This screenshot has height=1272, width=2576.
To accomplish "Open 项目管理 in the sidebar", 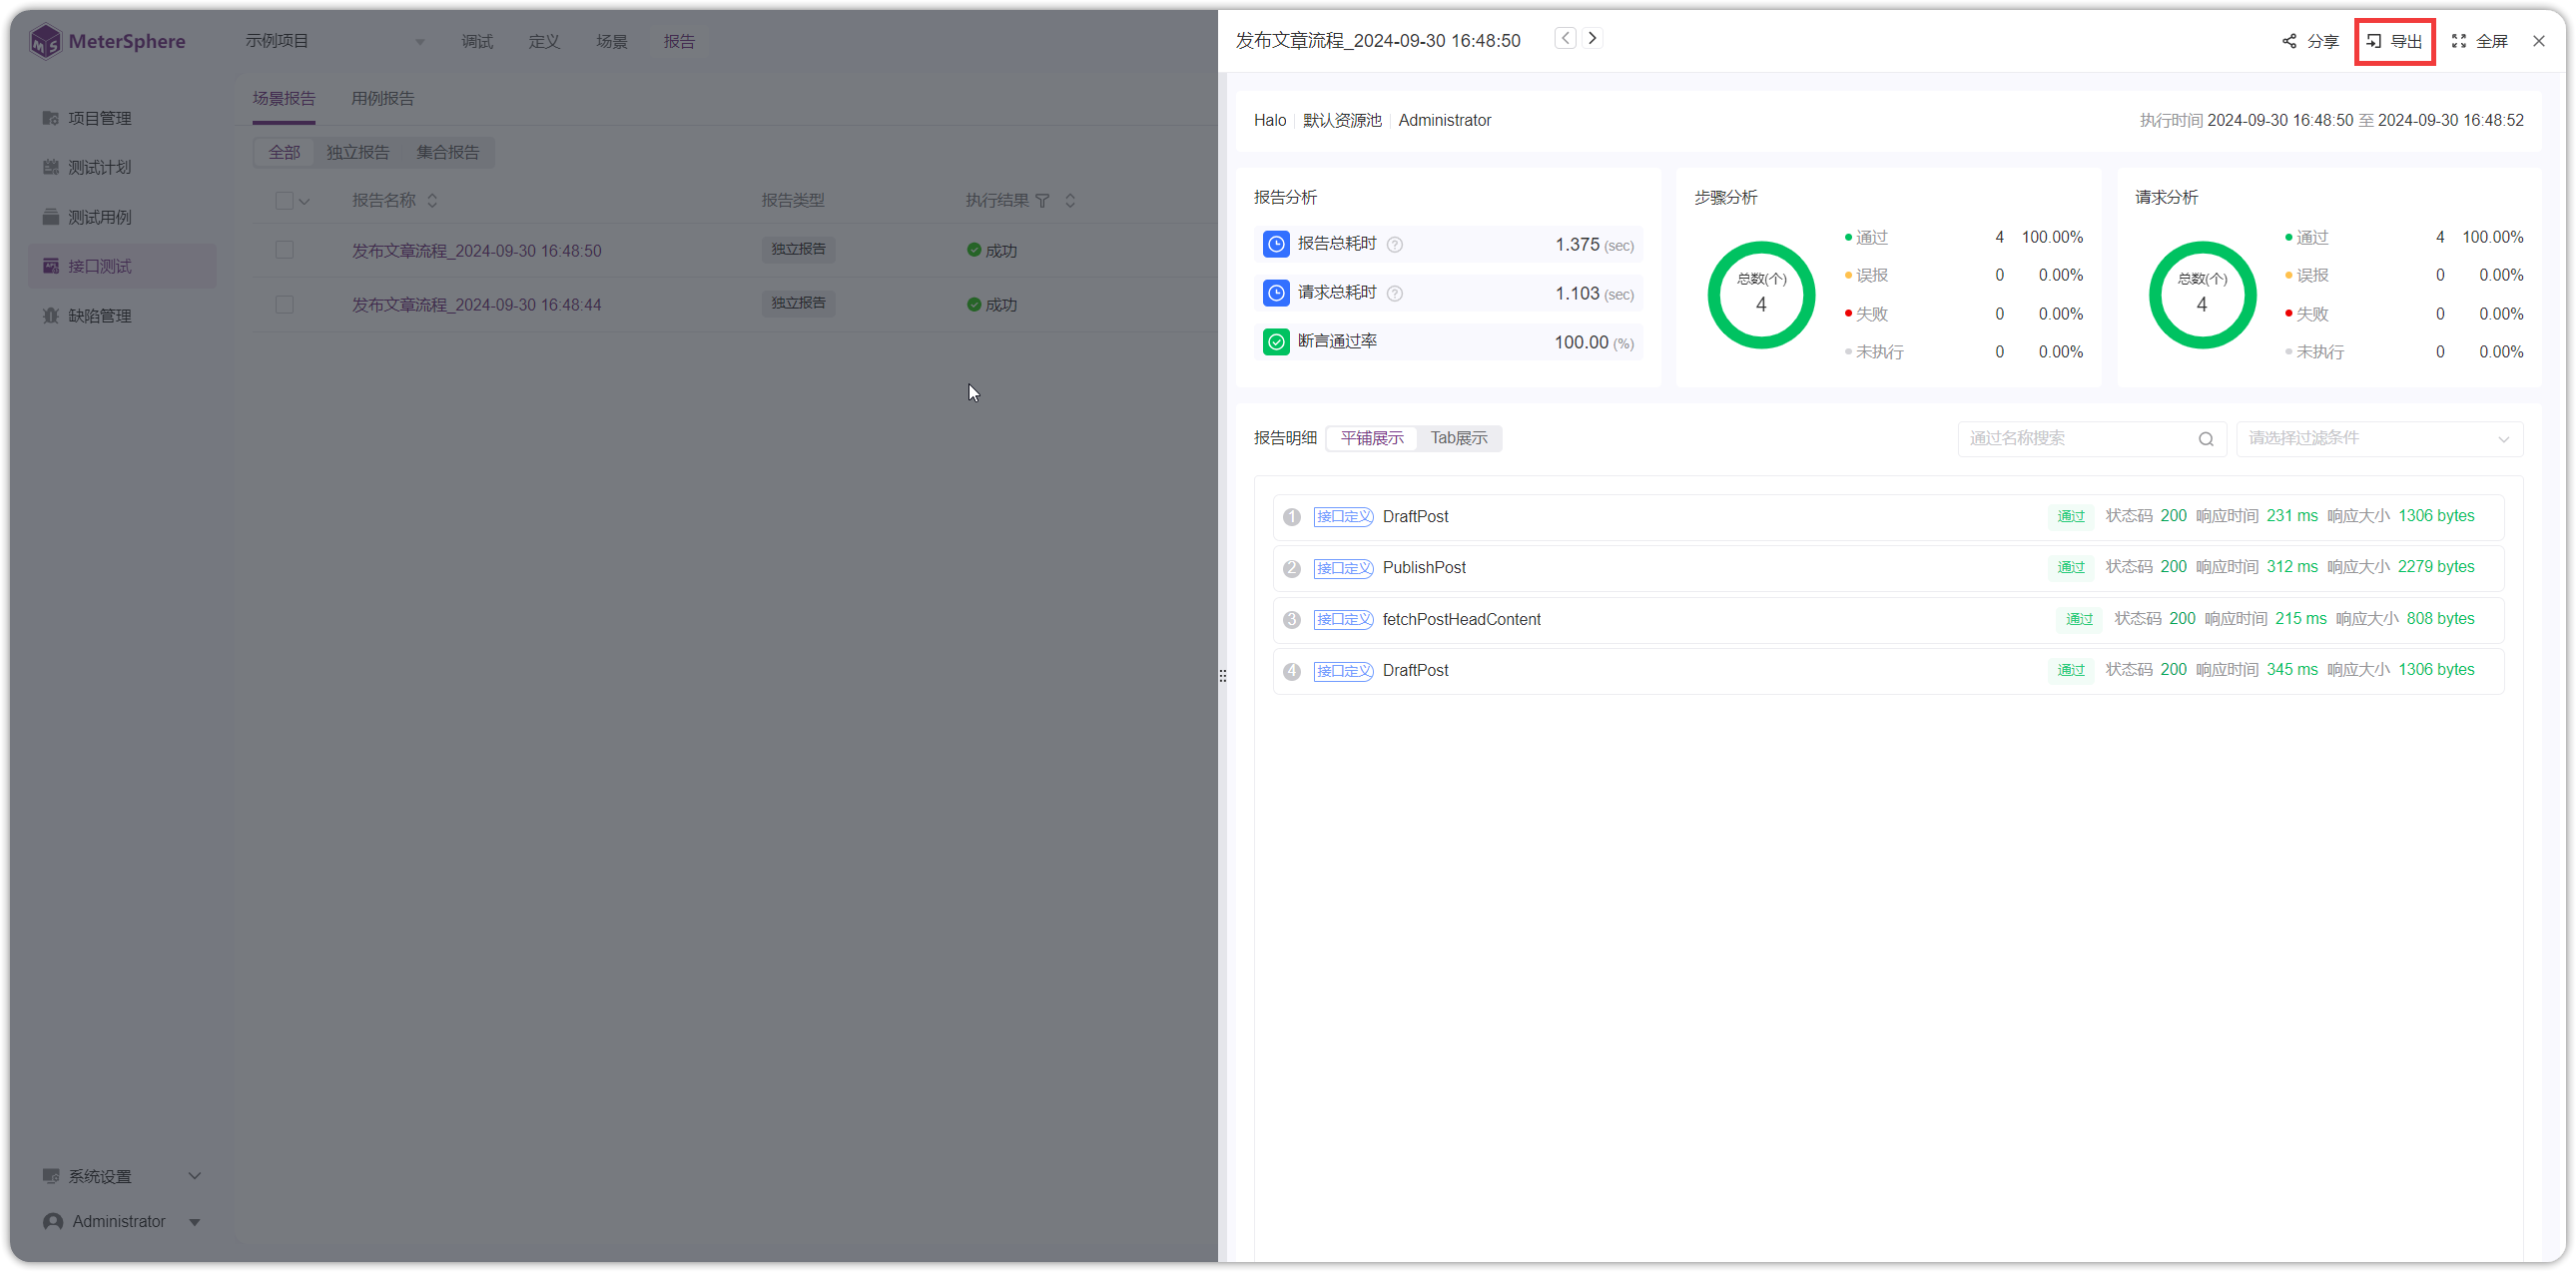I will 121,118.
